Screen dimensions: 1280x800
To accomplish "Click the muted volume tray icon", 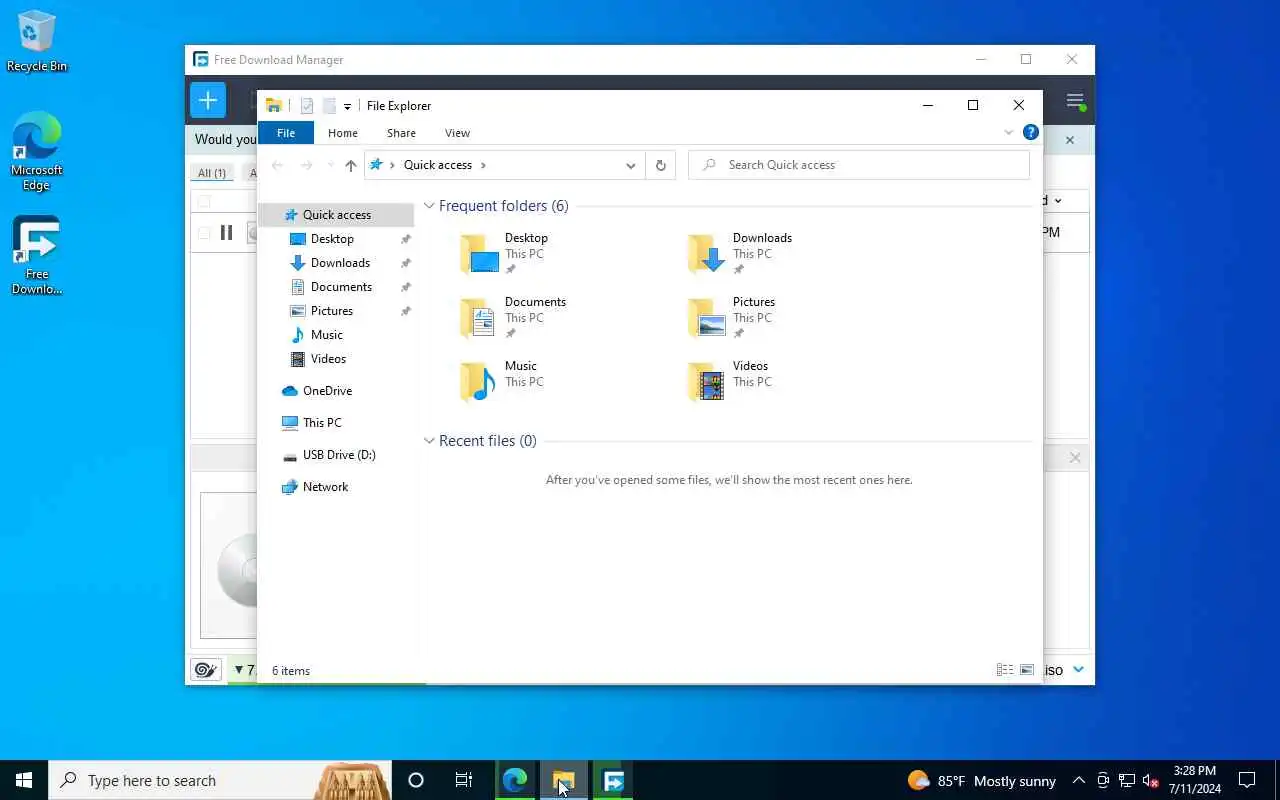I will click(1151, 780).
